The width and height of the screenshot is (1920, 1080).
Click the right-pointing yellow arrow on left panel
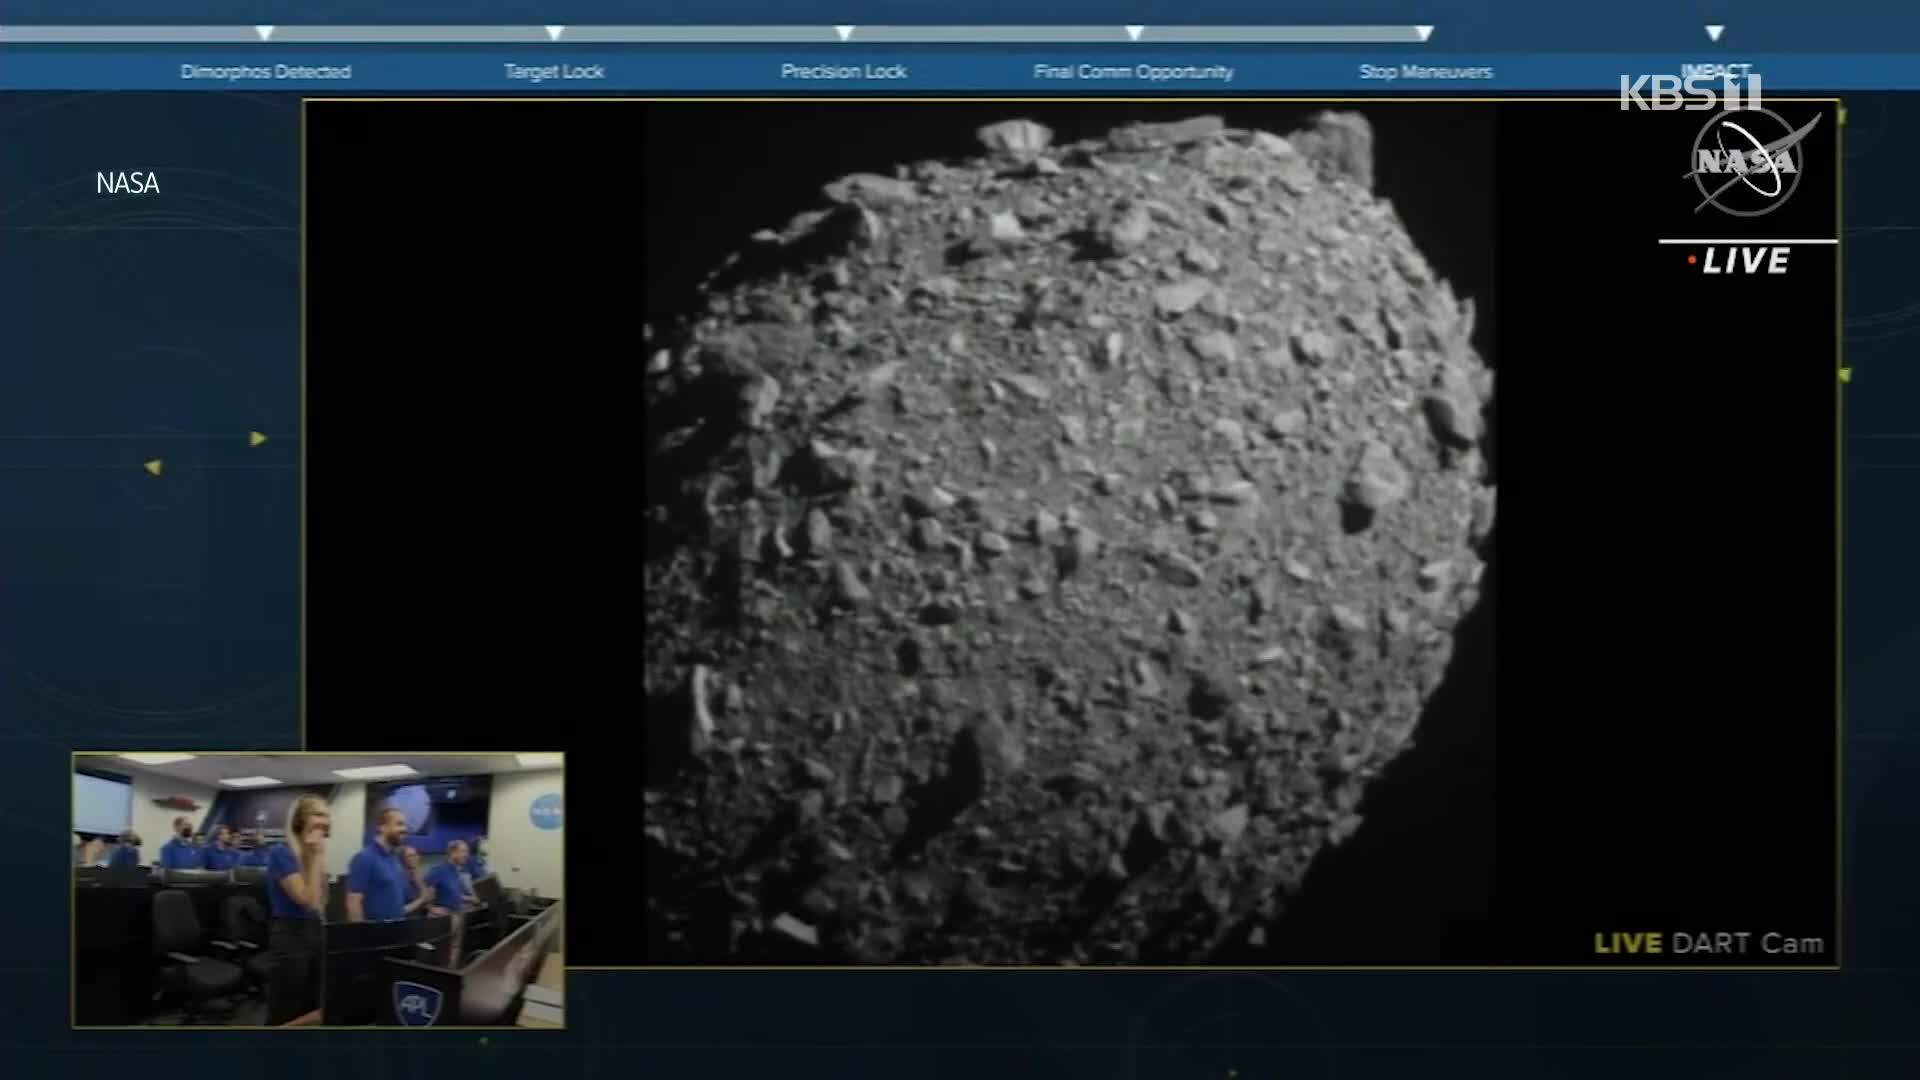(x=258, y=438)
